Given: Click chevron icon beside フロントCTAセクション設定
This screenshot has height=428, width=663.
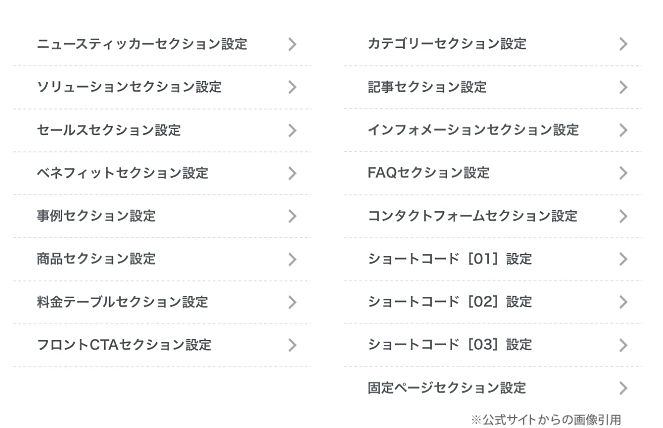Looking at the screenshot, I should [x=292, y=345].
